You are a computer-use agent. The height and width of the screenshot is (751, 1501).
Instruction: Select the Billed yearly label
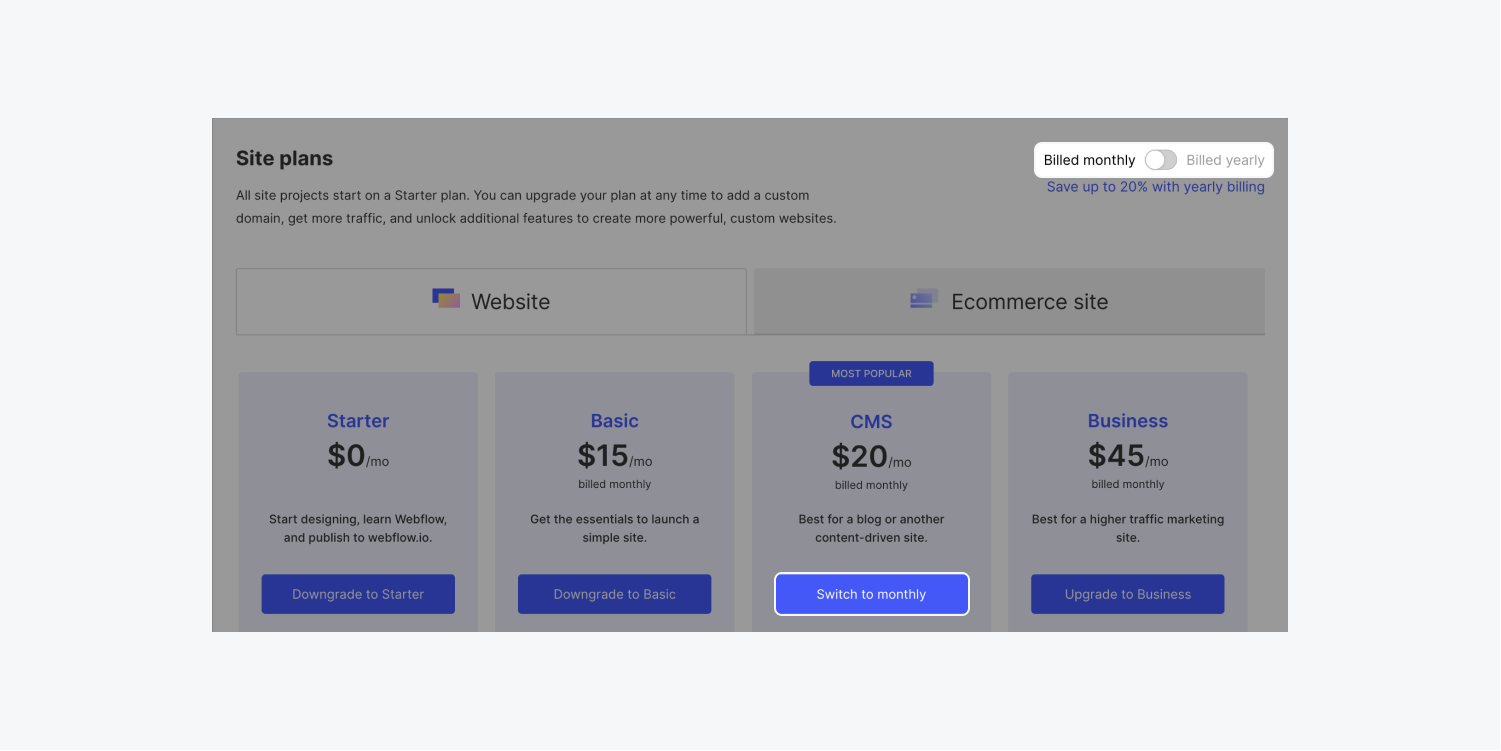[1225, 160]
